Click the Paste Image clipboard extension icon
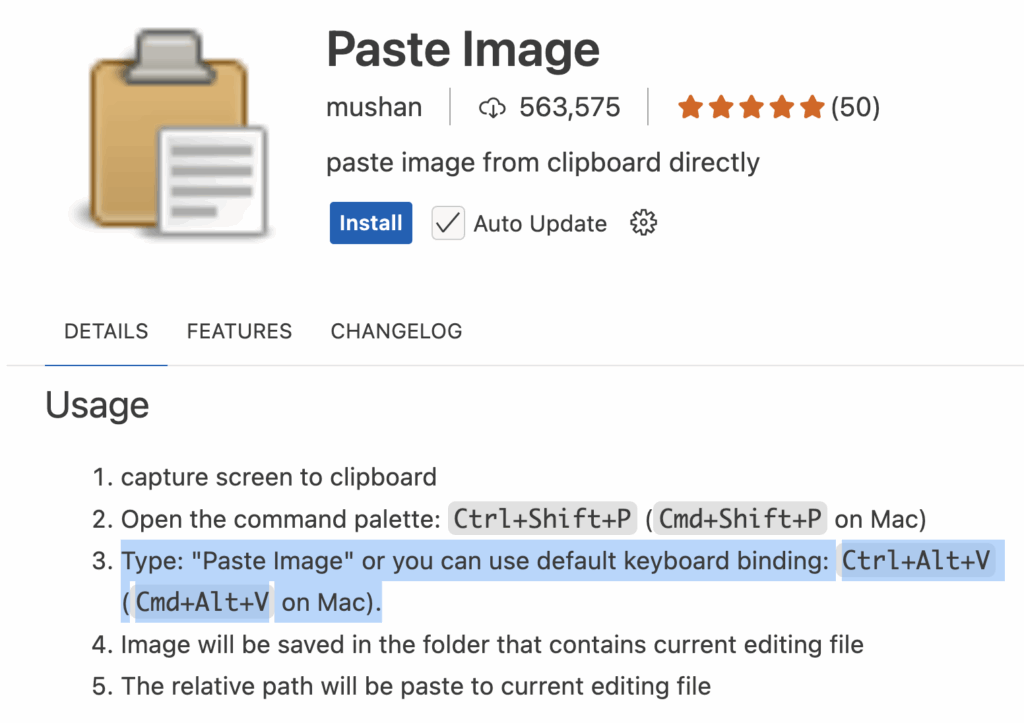This screenshot has width=1024, height=723. click(x=171, y=133)
